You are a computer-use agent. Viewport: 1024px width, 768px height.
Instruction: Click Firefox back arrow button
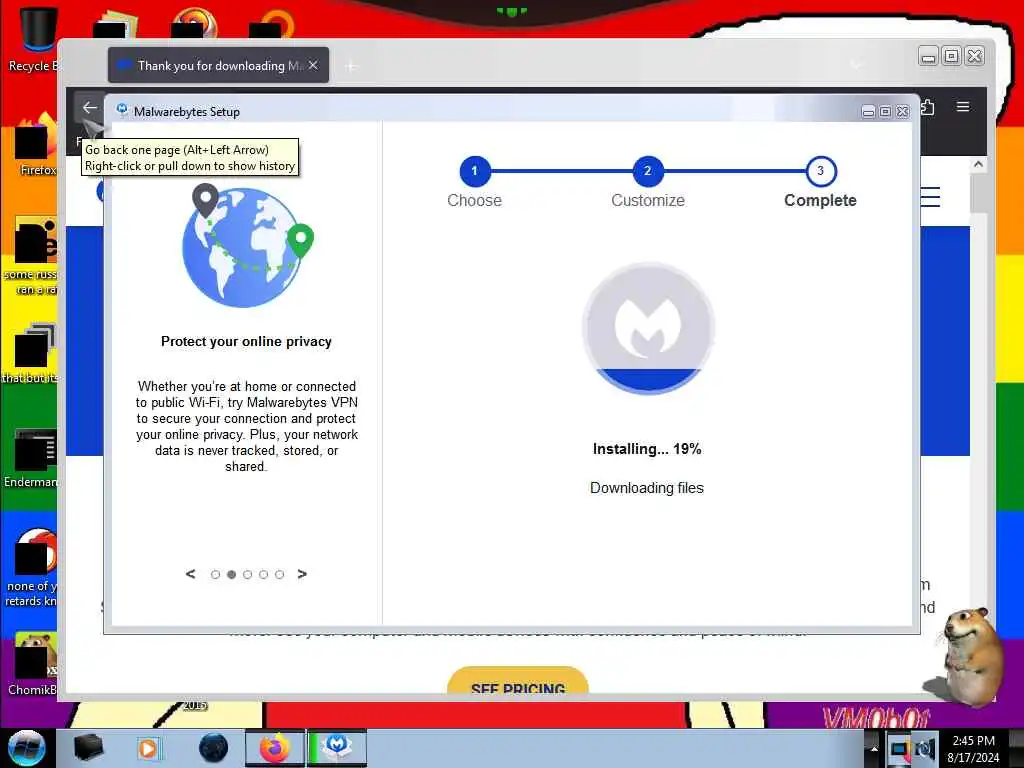pos(89,108)
